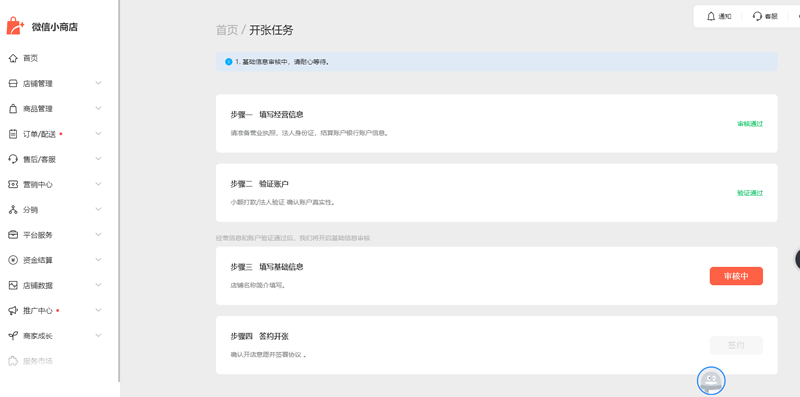
Task: Click the 店铺管理 store icon
Action: coord(13,84)
